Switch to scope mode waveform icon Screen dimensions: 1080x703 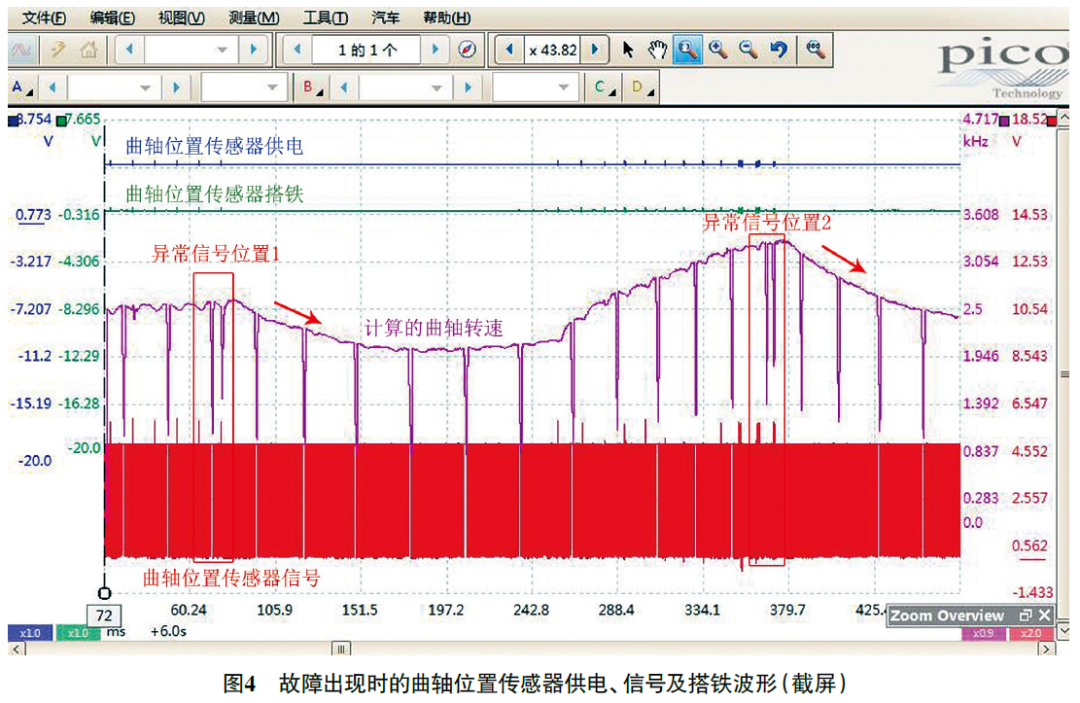tap(21, 50)
